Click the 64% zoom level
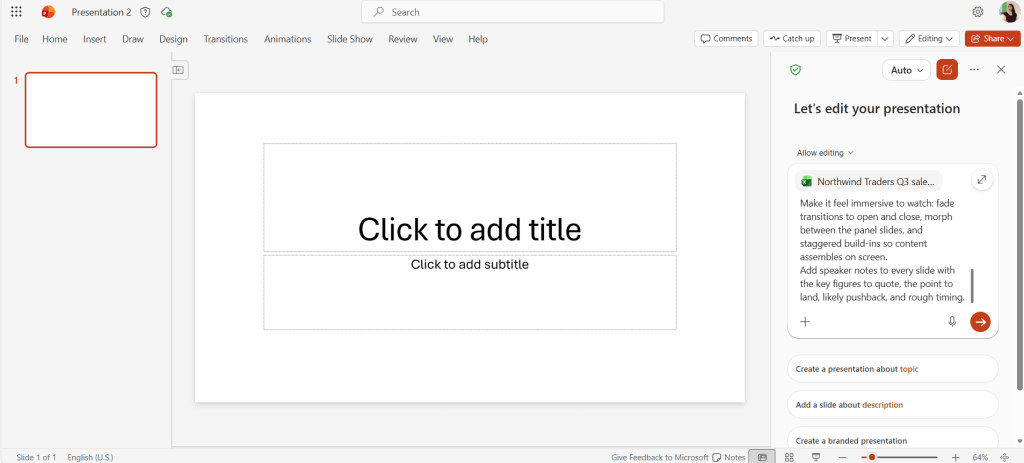Viewport: 1024px width, 463px height. tap(980, 457)
